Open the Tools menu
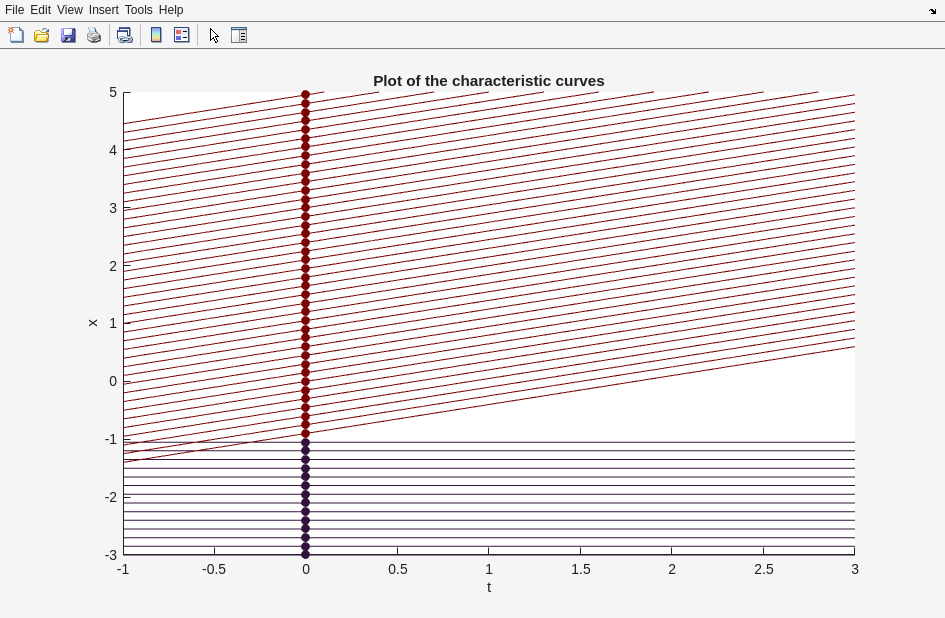This screenshot has width=945, height=618. 138,10
